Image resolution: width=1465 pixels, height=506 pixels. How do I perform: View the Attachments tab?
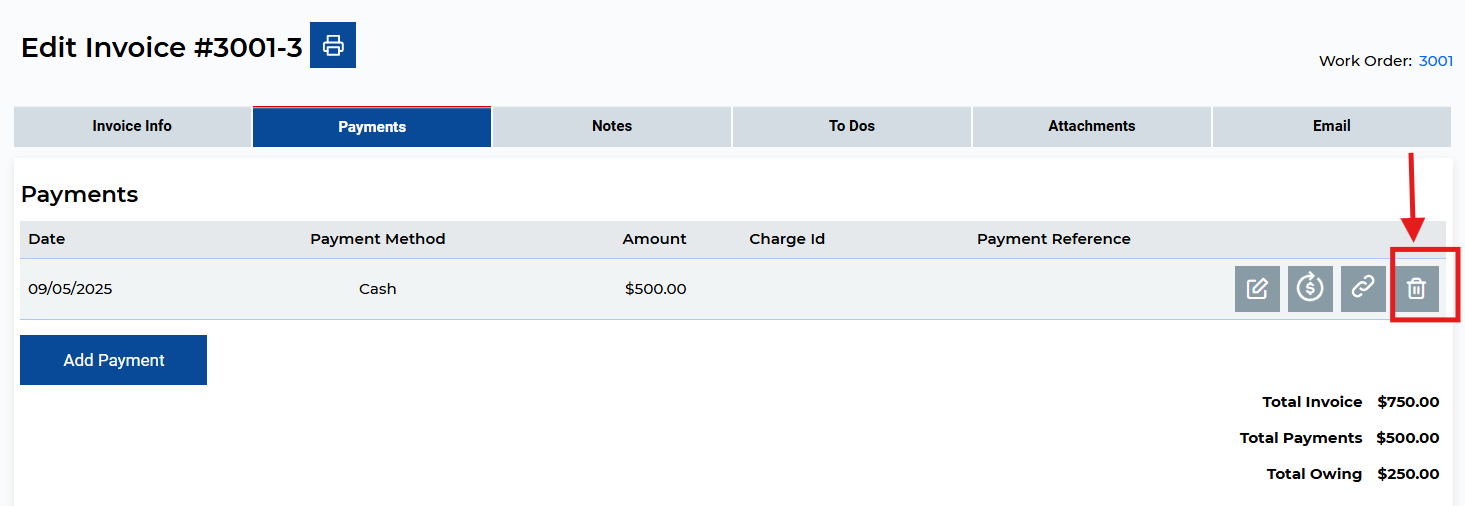click(x=1092, y=126)
